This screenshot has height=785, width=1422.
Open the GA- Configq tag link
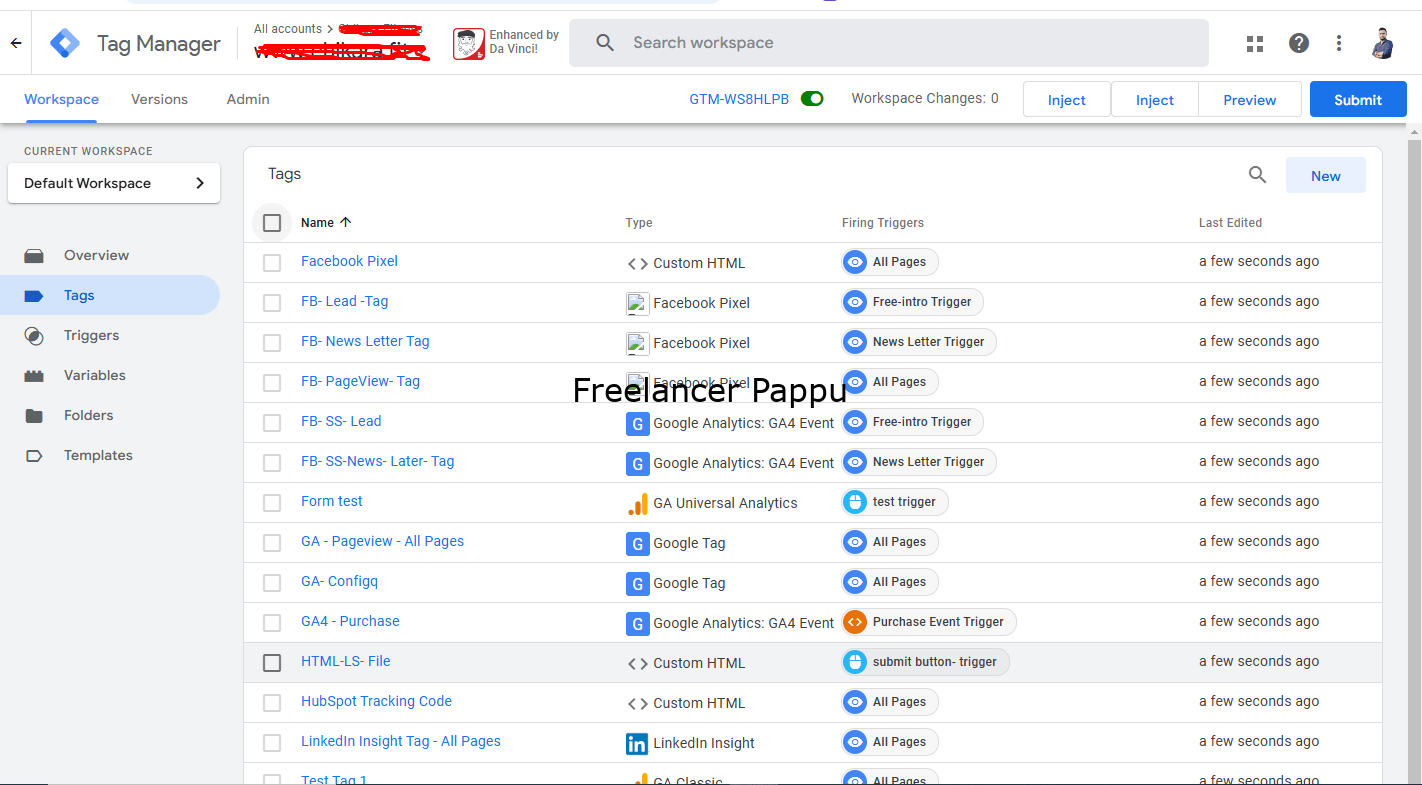point(339,581)
